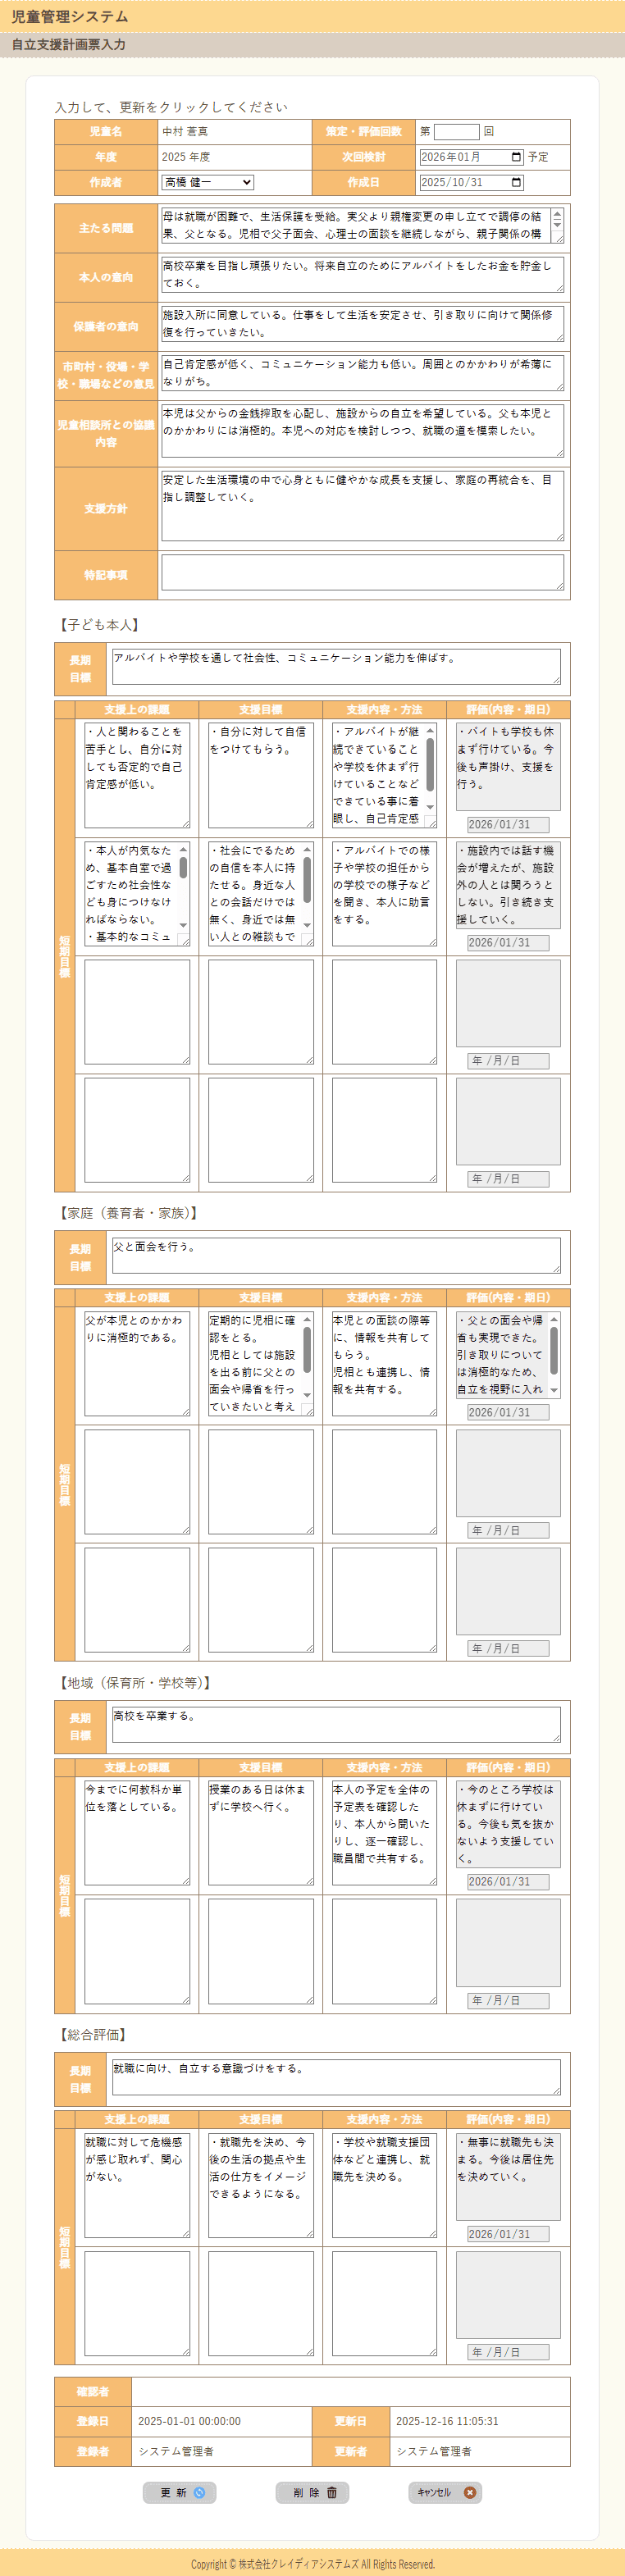Edit 総合評価 long-term goal 就職に向け field
This screenshot has width=625, height=2576.
point(335,2076)
